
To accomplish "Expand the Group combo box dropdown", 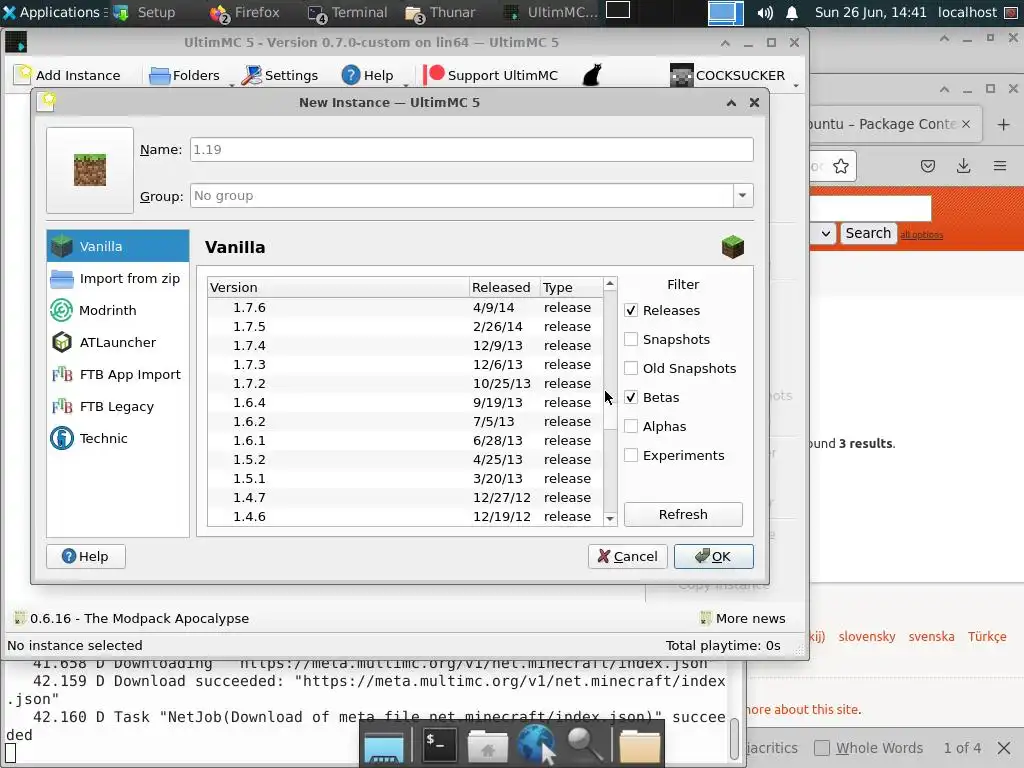I will pos(743,195).
